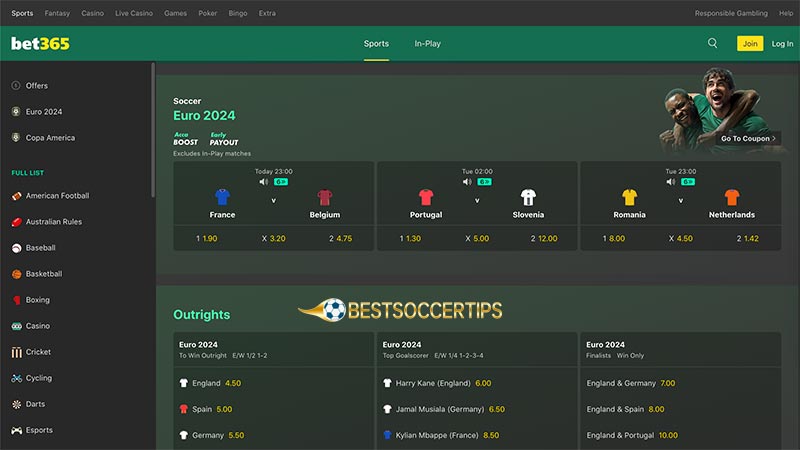Click audio speaker icon on France v Belgium
The image size is (800, 450).
(x=264, y=182)
